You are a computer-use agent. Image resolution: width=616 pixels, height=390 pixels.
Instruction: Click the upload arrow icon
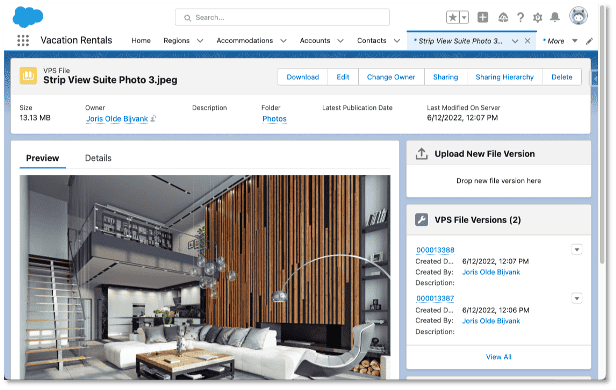[x=422, y=154]
